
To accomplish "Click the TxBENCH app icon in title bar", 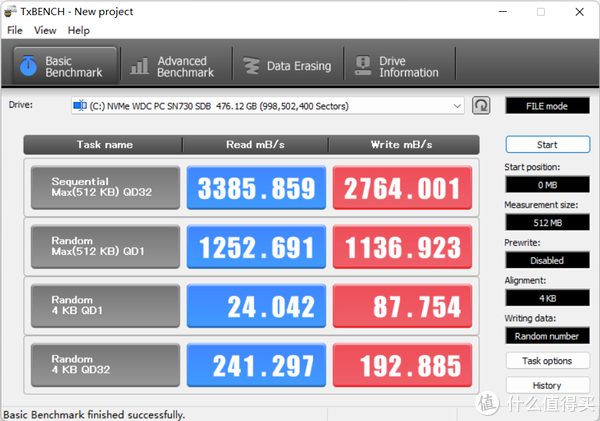I will pos(10,11).
